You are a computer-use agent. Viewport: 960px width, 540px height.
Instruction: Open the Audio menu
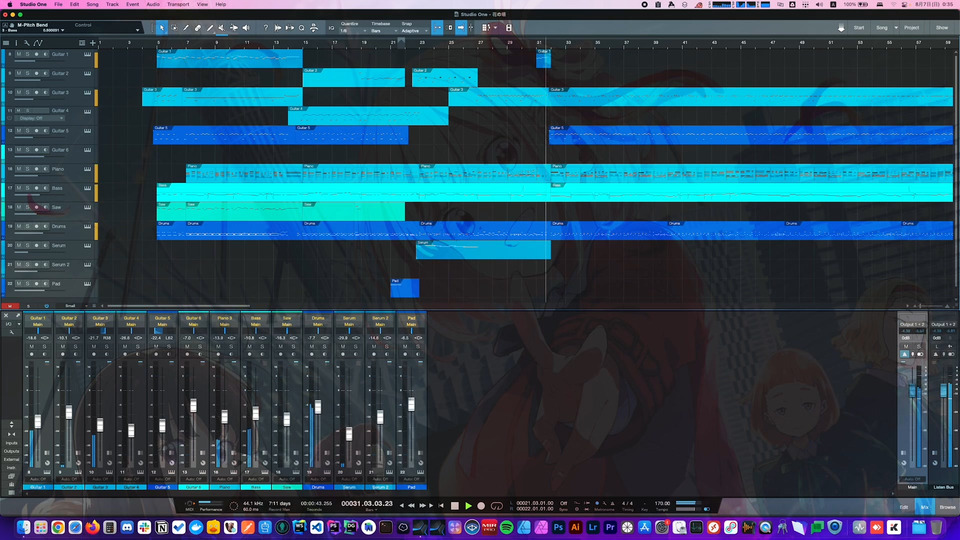click(152, 4)
